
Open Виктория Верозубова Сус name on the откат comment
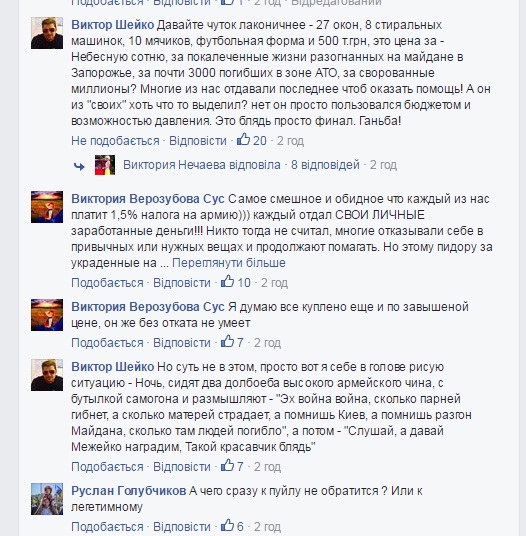pos(148,307)
